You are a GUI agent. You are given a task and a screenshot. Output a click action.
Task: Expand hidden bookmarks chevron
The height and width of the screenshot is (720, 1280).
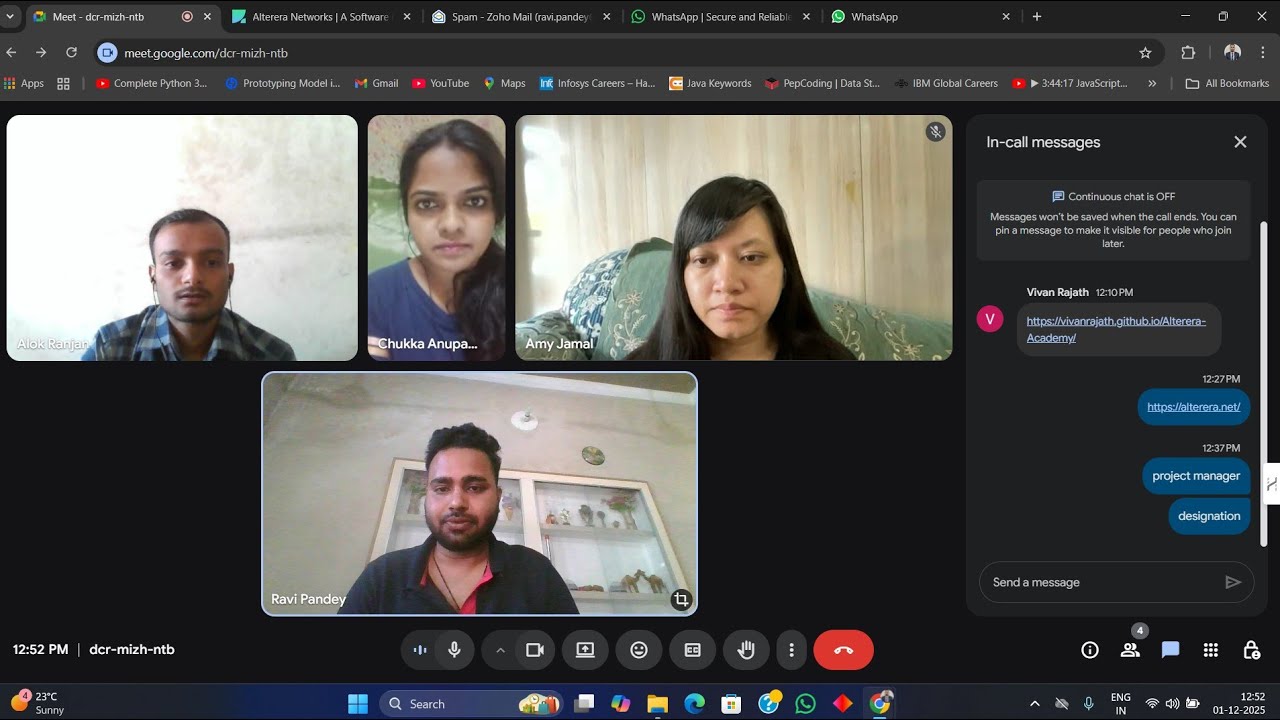pyautogui.click(x=1152, y=83)
